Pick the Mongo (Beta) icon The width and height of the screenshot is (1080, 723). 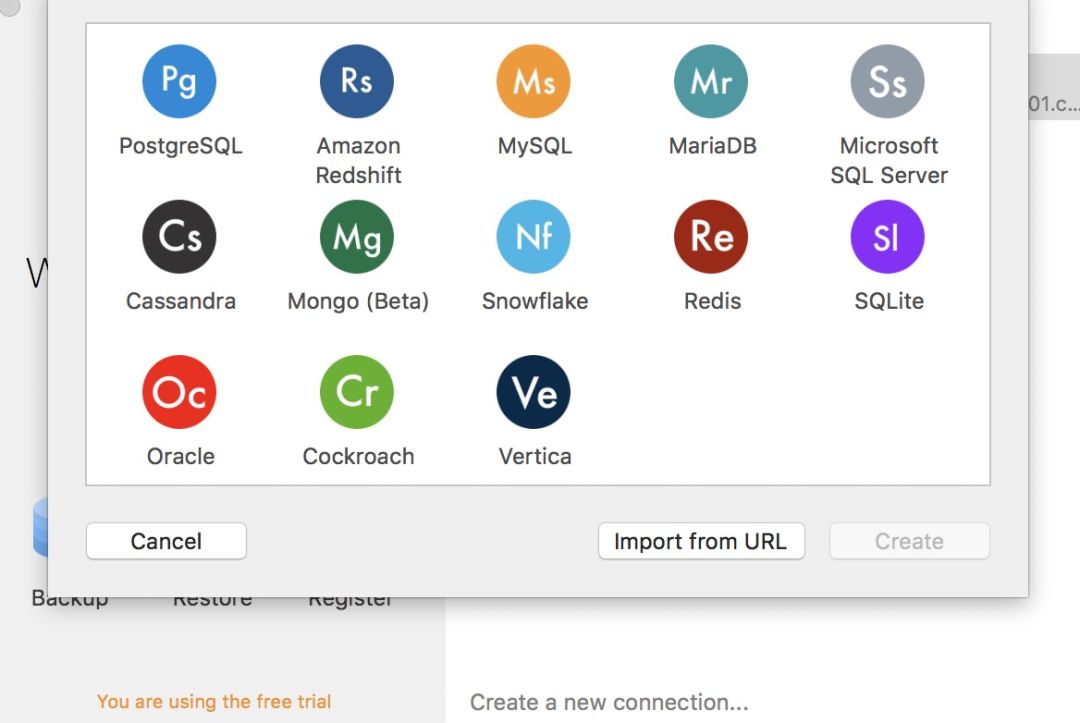click(x=357, y=237)
